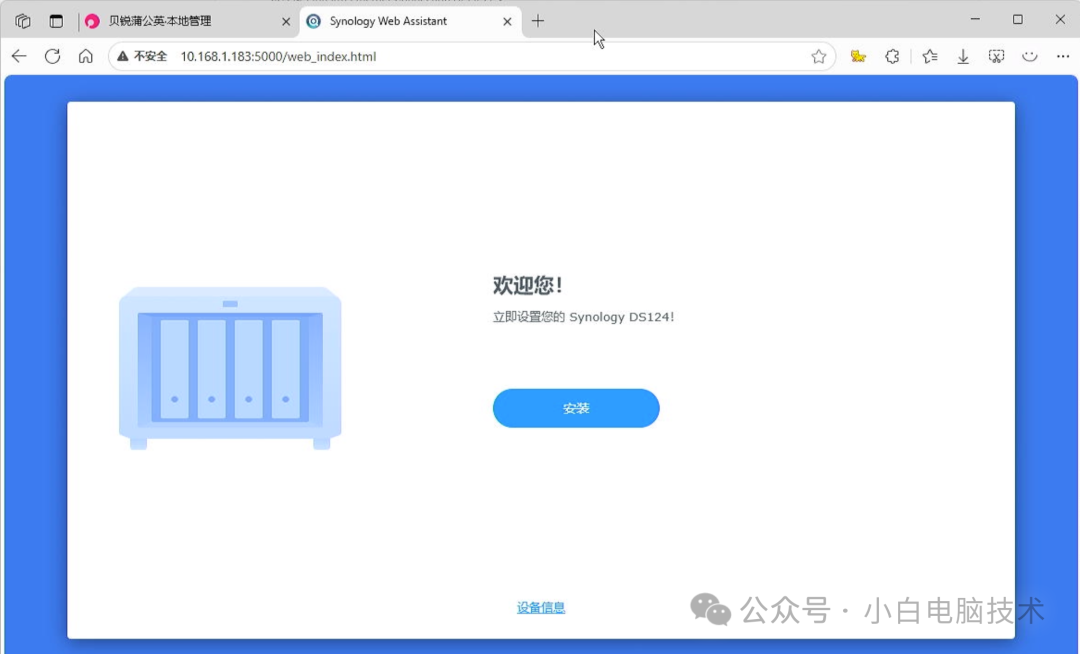The width and height of the screenshot is (1080, 654).
Task: Open the browser settings ellipsis menu
Action: click(1062, 56)
